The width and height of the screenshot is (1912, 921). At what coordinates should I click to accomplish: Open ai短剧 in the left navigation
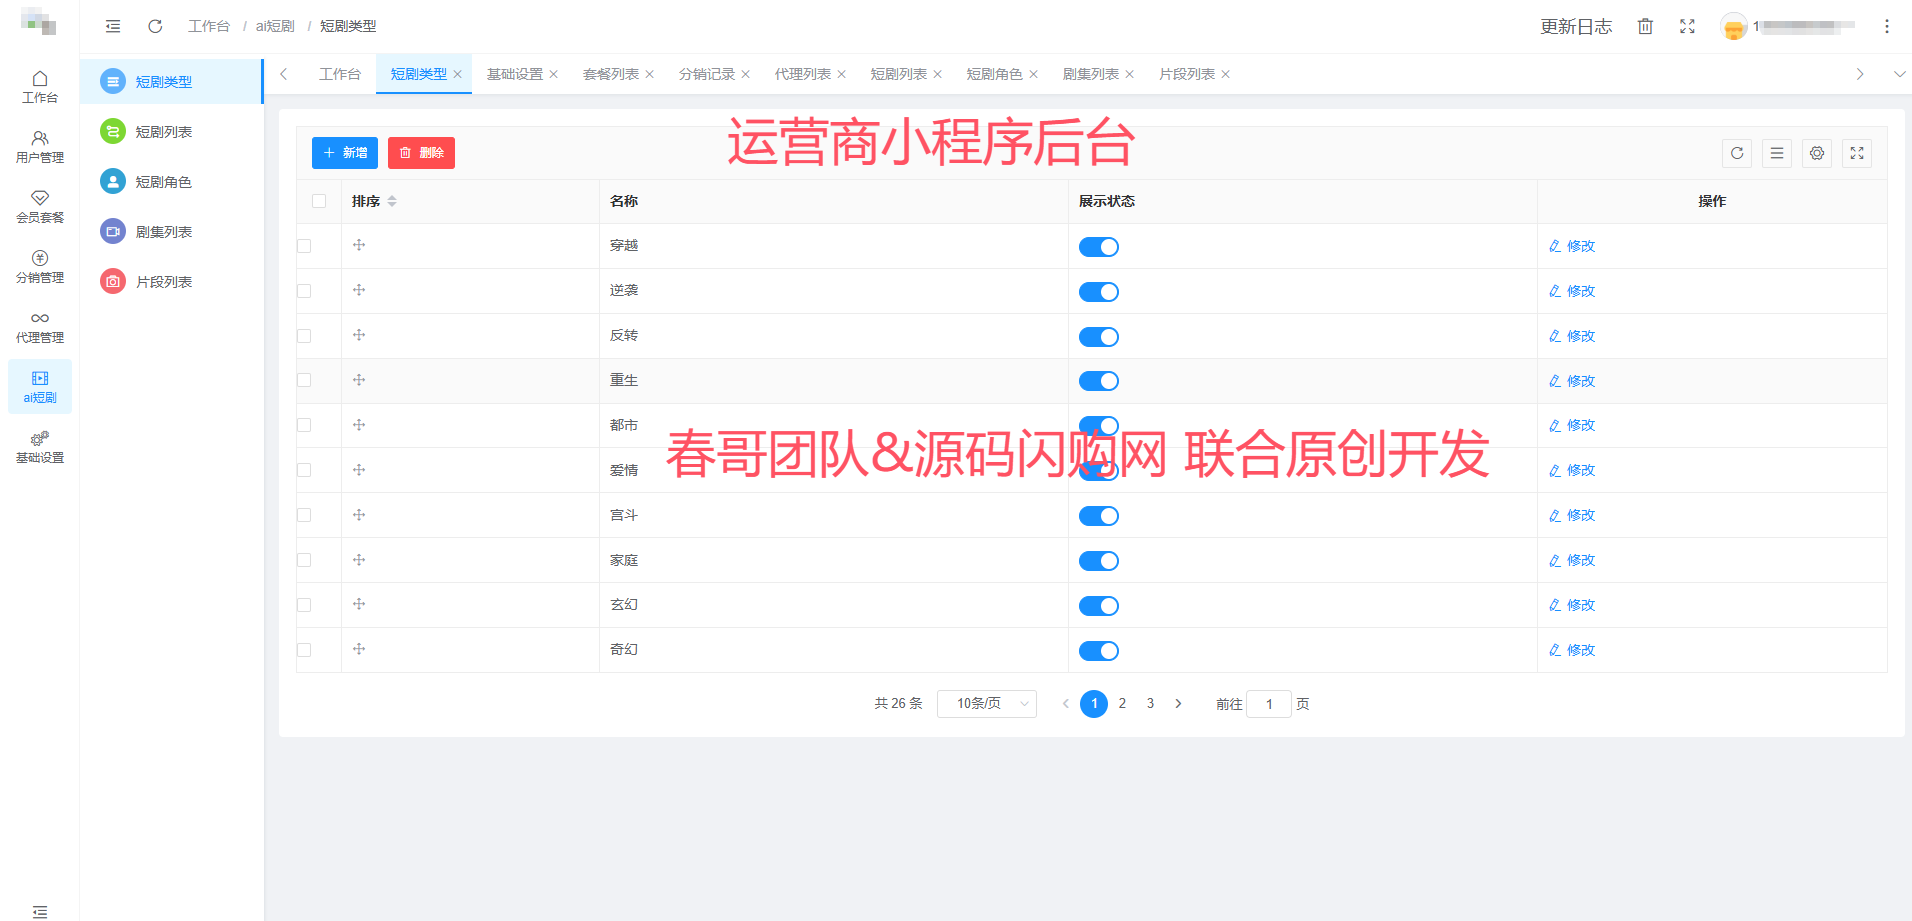click(40, 387)
